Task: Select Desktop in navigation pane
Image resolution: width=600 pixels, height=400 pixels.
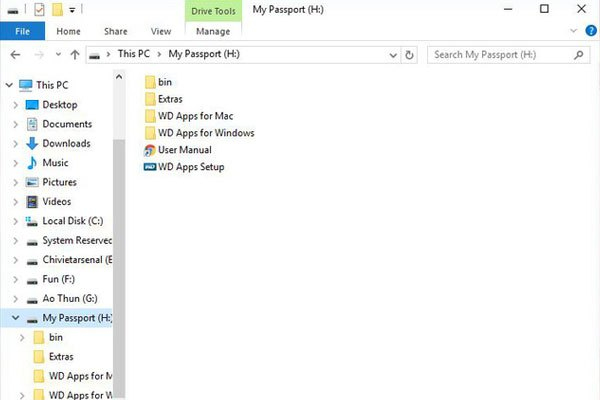Action: tap(60, 104)
